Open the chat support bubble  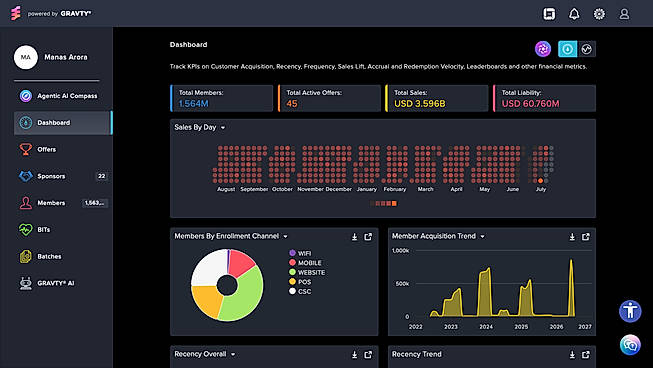coord(630,345)
